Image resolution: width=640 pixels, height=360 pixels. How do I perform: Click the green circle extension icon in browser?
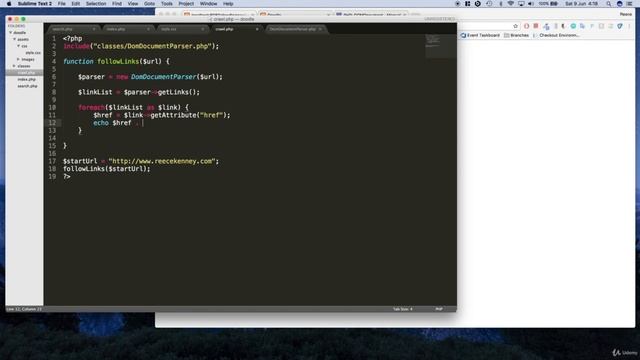point(573,26)
